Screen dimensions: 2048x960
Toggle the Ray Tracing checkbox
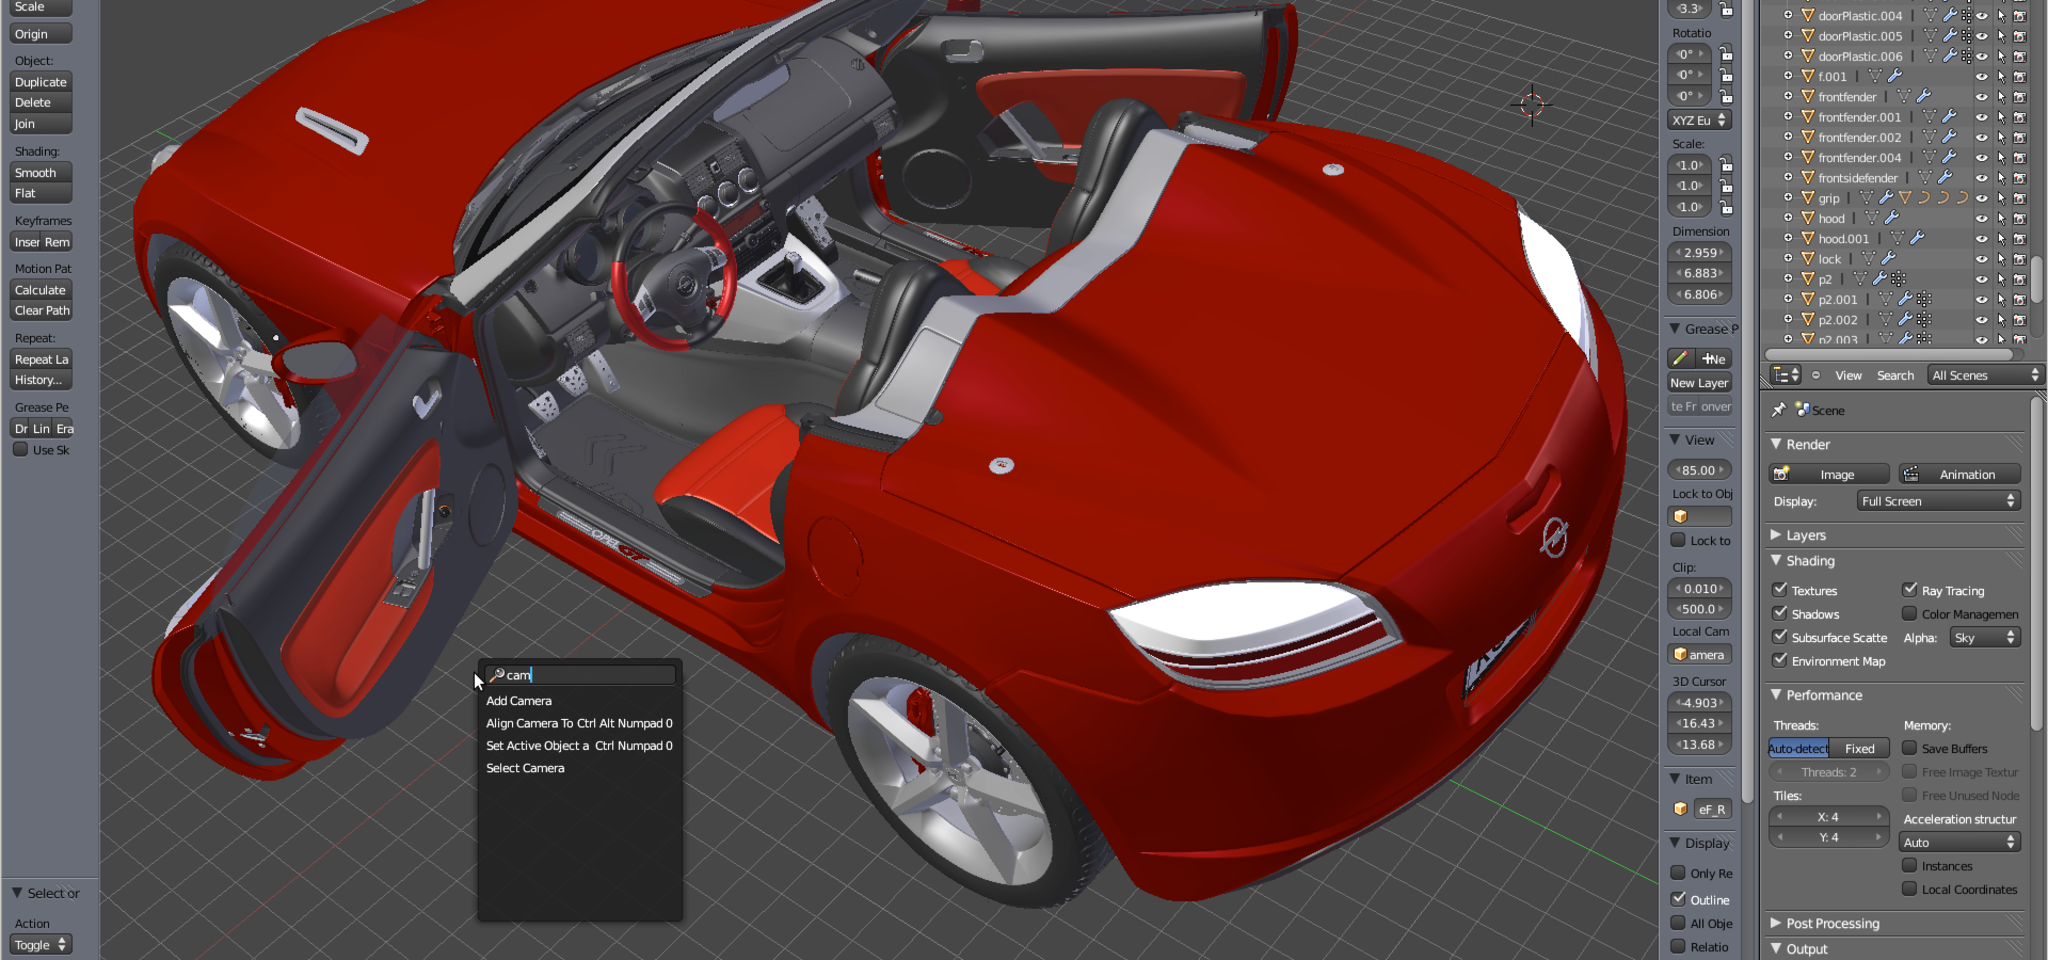1910,590
